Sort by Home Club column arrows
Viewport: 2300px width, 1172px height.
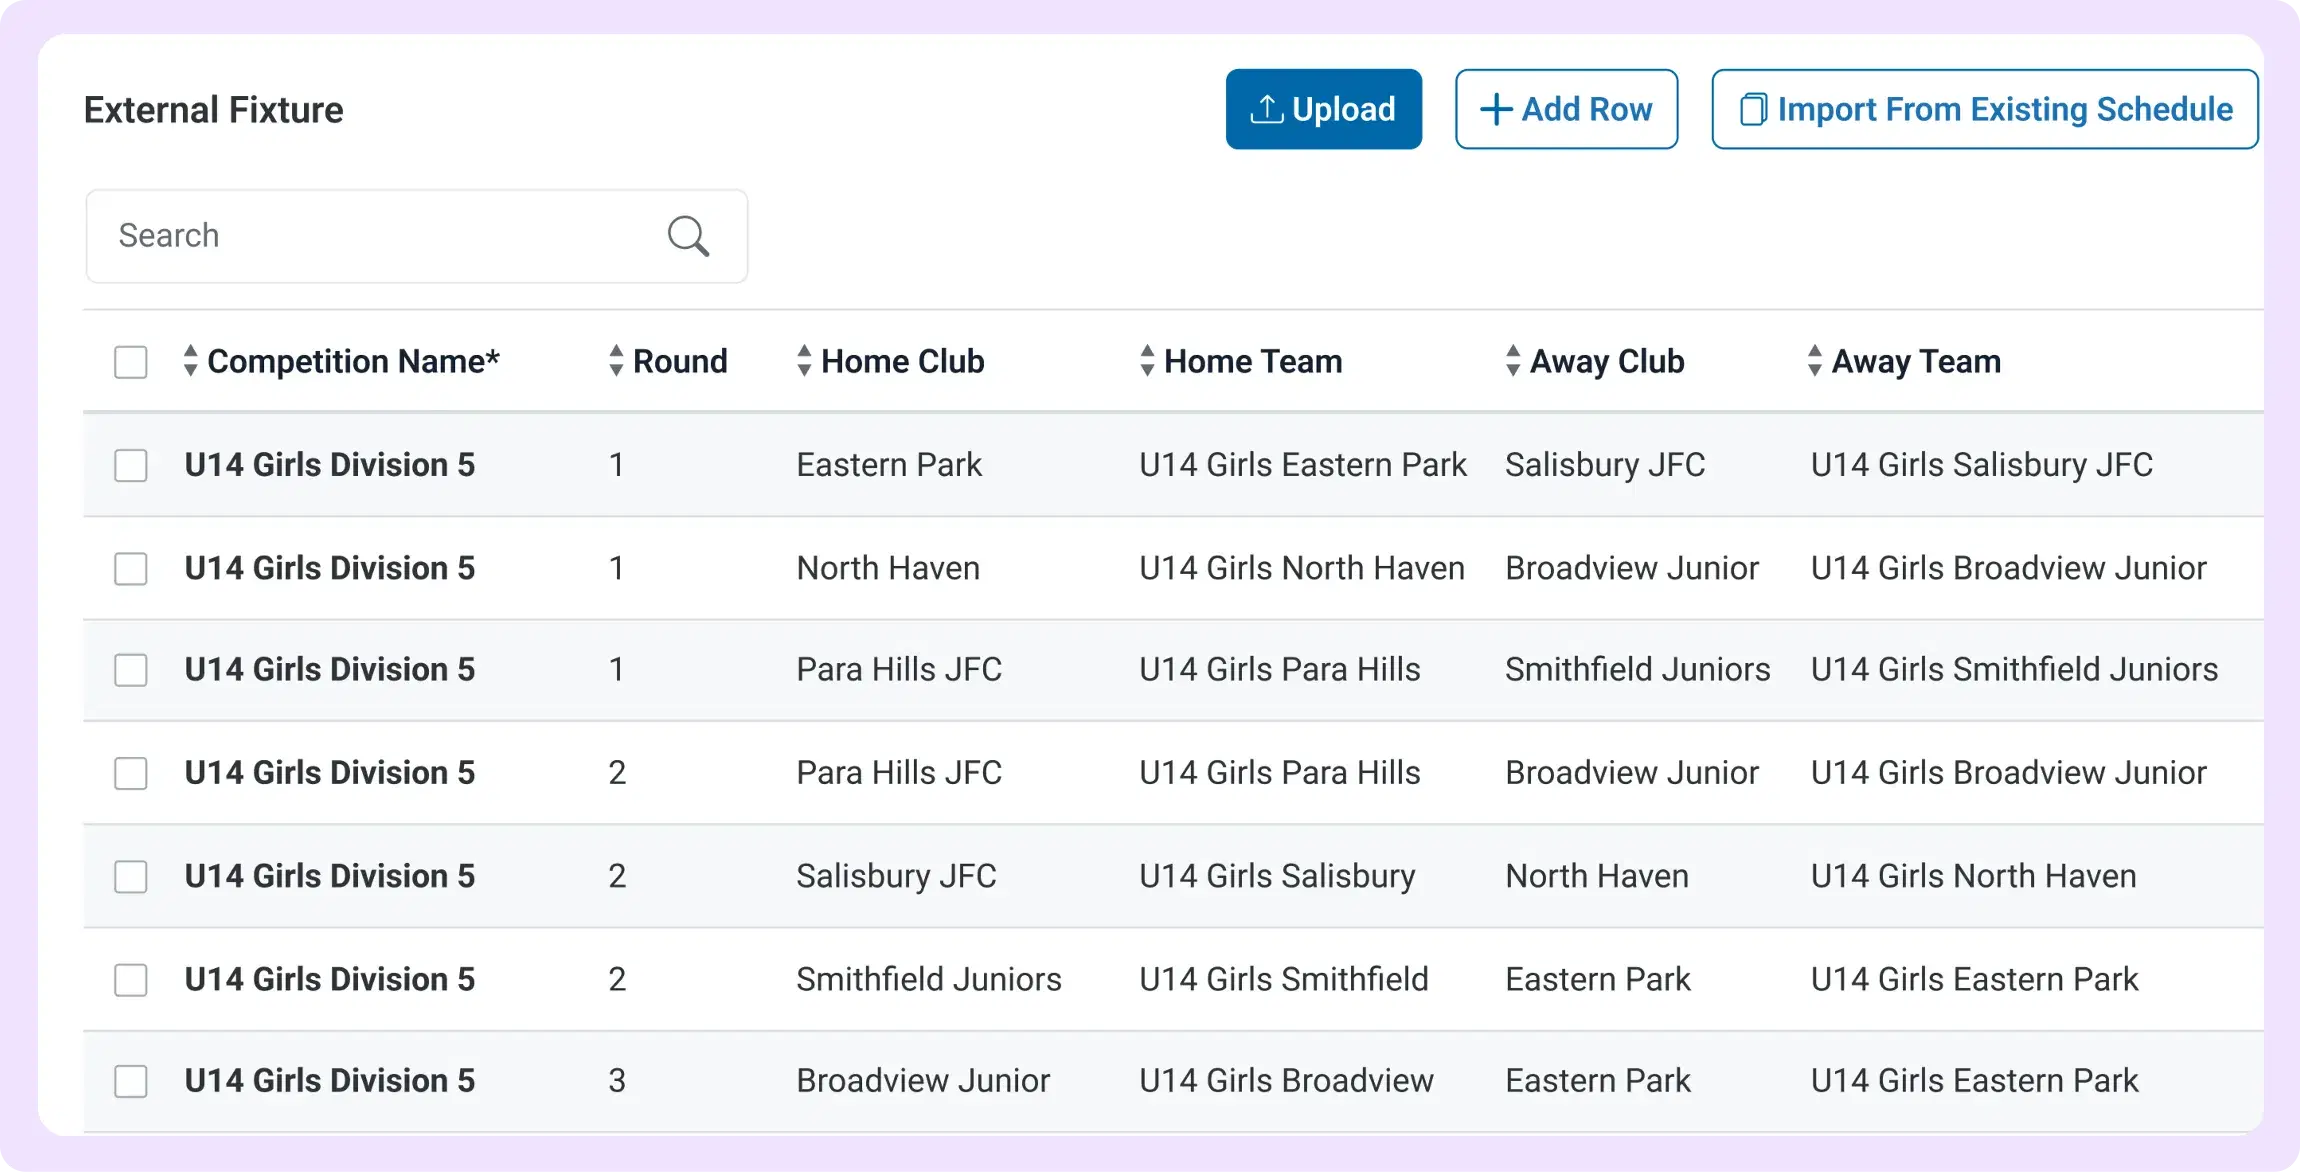coord(804,361)
